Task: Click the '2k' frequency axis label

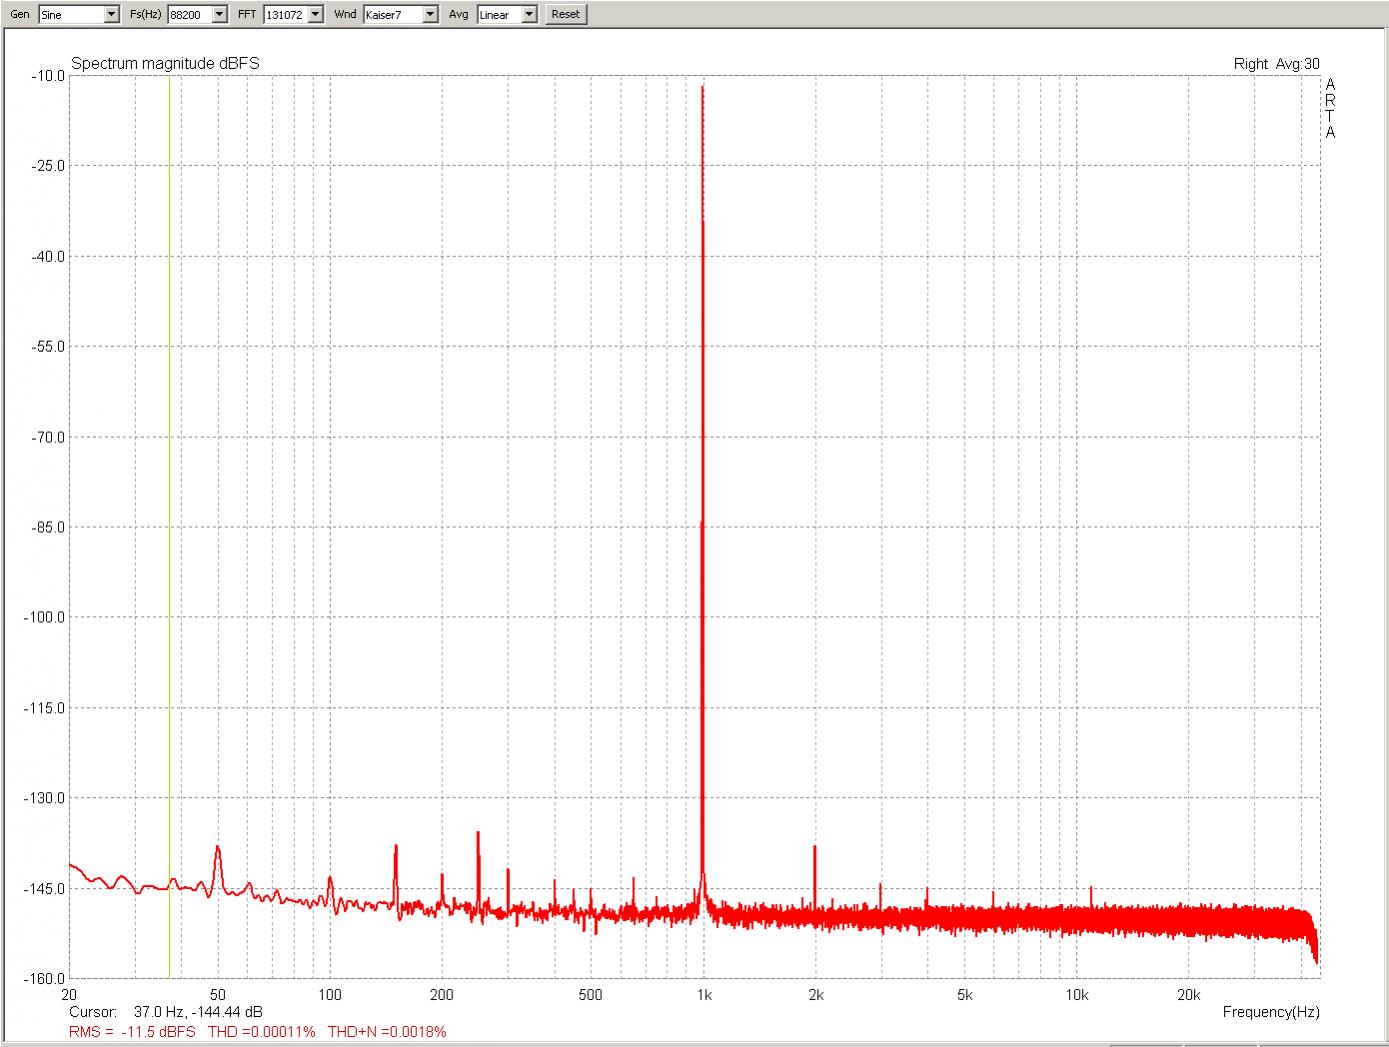Action: coord(816,995)
